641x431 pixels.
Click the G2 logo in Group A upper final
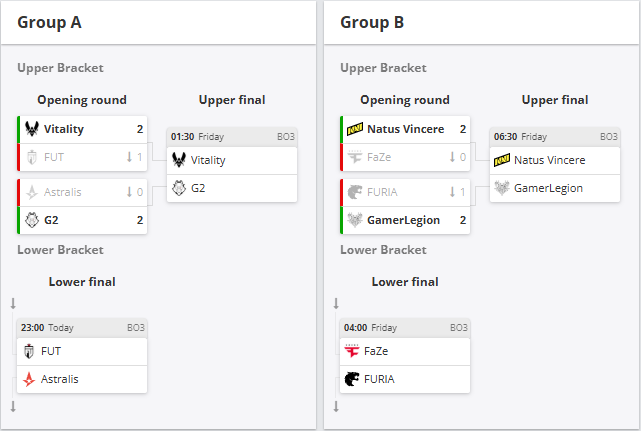click(179, 187)
